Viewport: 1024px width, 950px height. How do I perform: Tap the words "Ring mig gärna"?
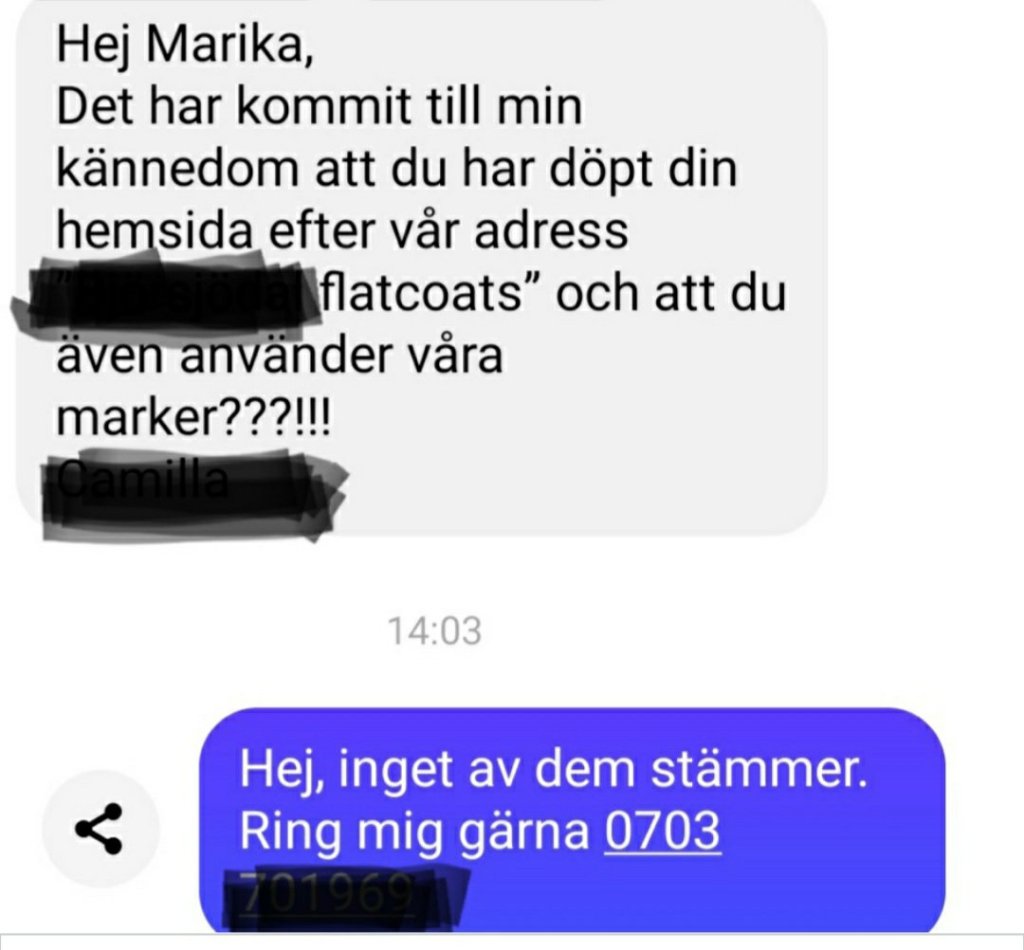pyautogui.click(x=414, y=831)
